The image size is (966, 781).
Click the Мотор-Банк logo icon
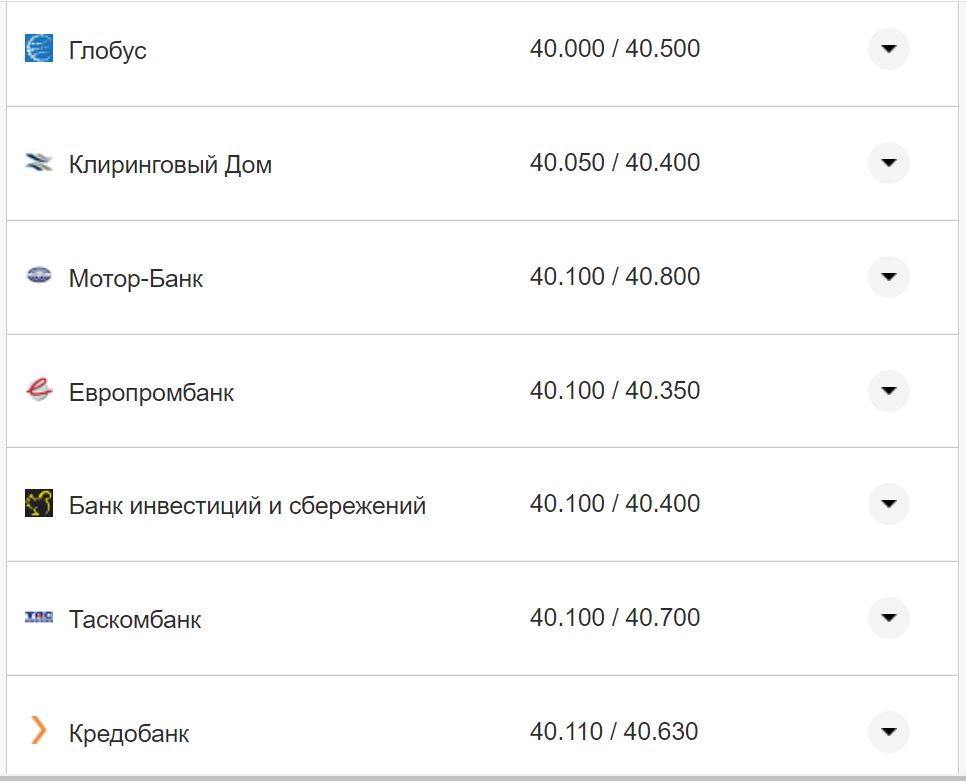pyautogui.click(x=38, y=277)
